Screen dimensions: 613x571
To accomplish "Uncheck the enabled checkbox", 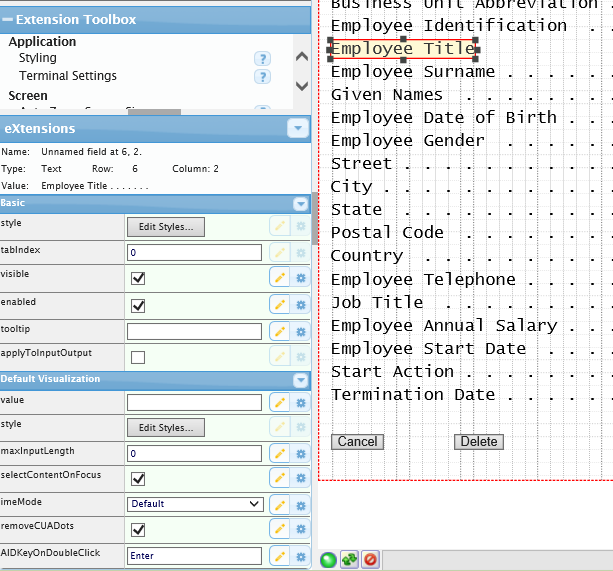I will point(138,305).
